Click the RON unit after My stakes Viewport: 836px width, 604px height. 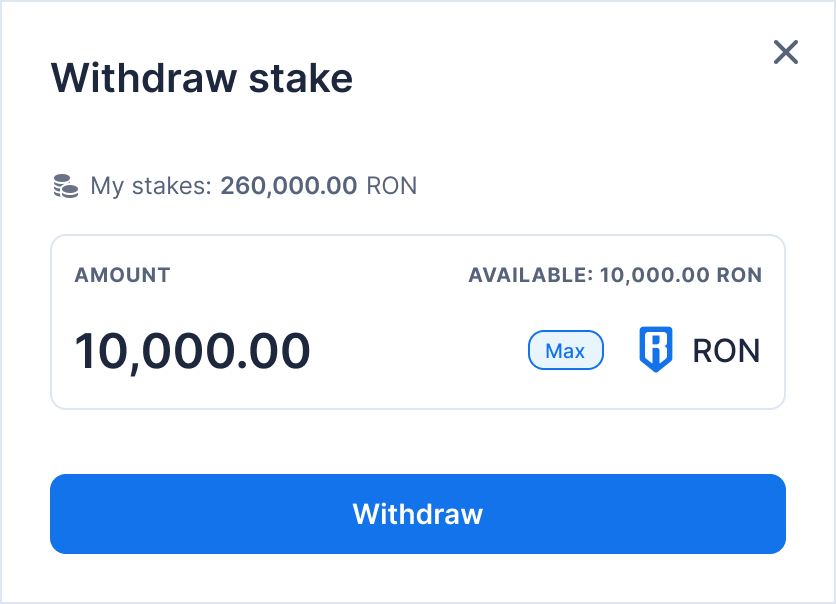pos(392,186)
